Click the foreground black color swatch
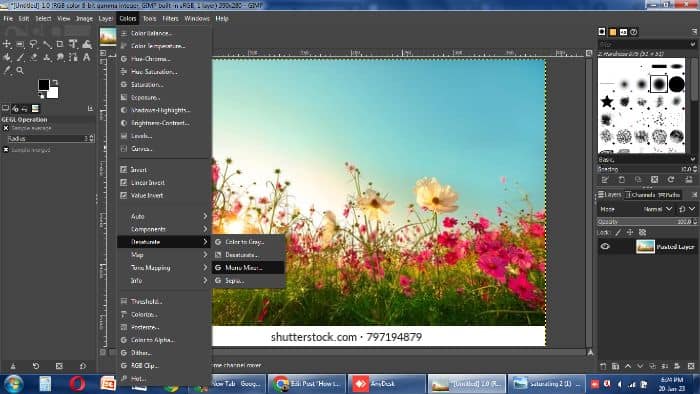 (x=43, y=84)
